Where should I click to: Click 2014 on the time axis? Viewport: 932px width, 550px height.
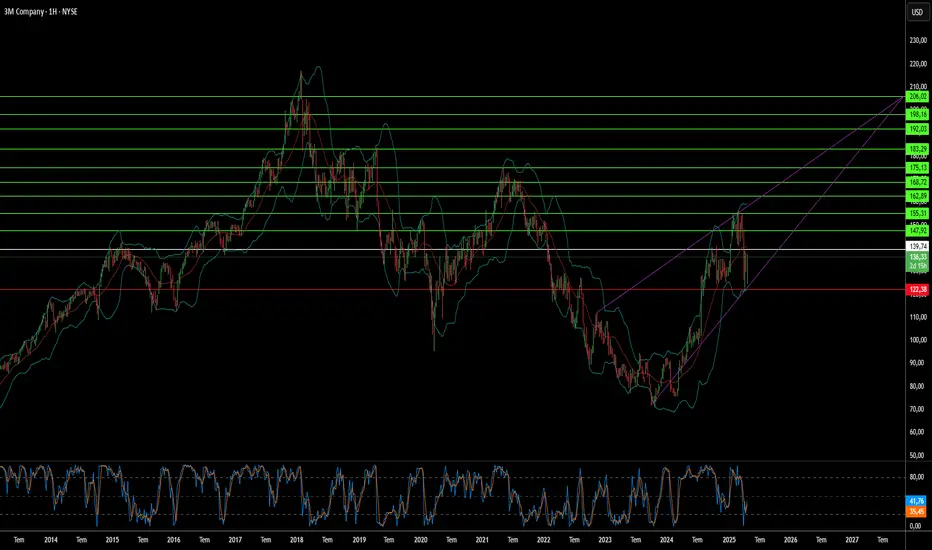[51, 538]
